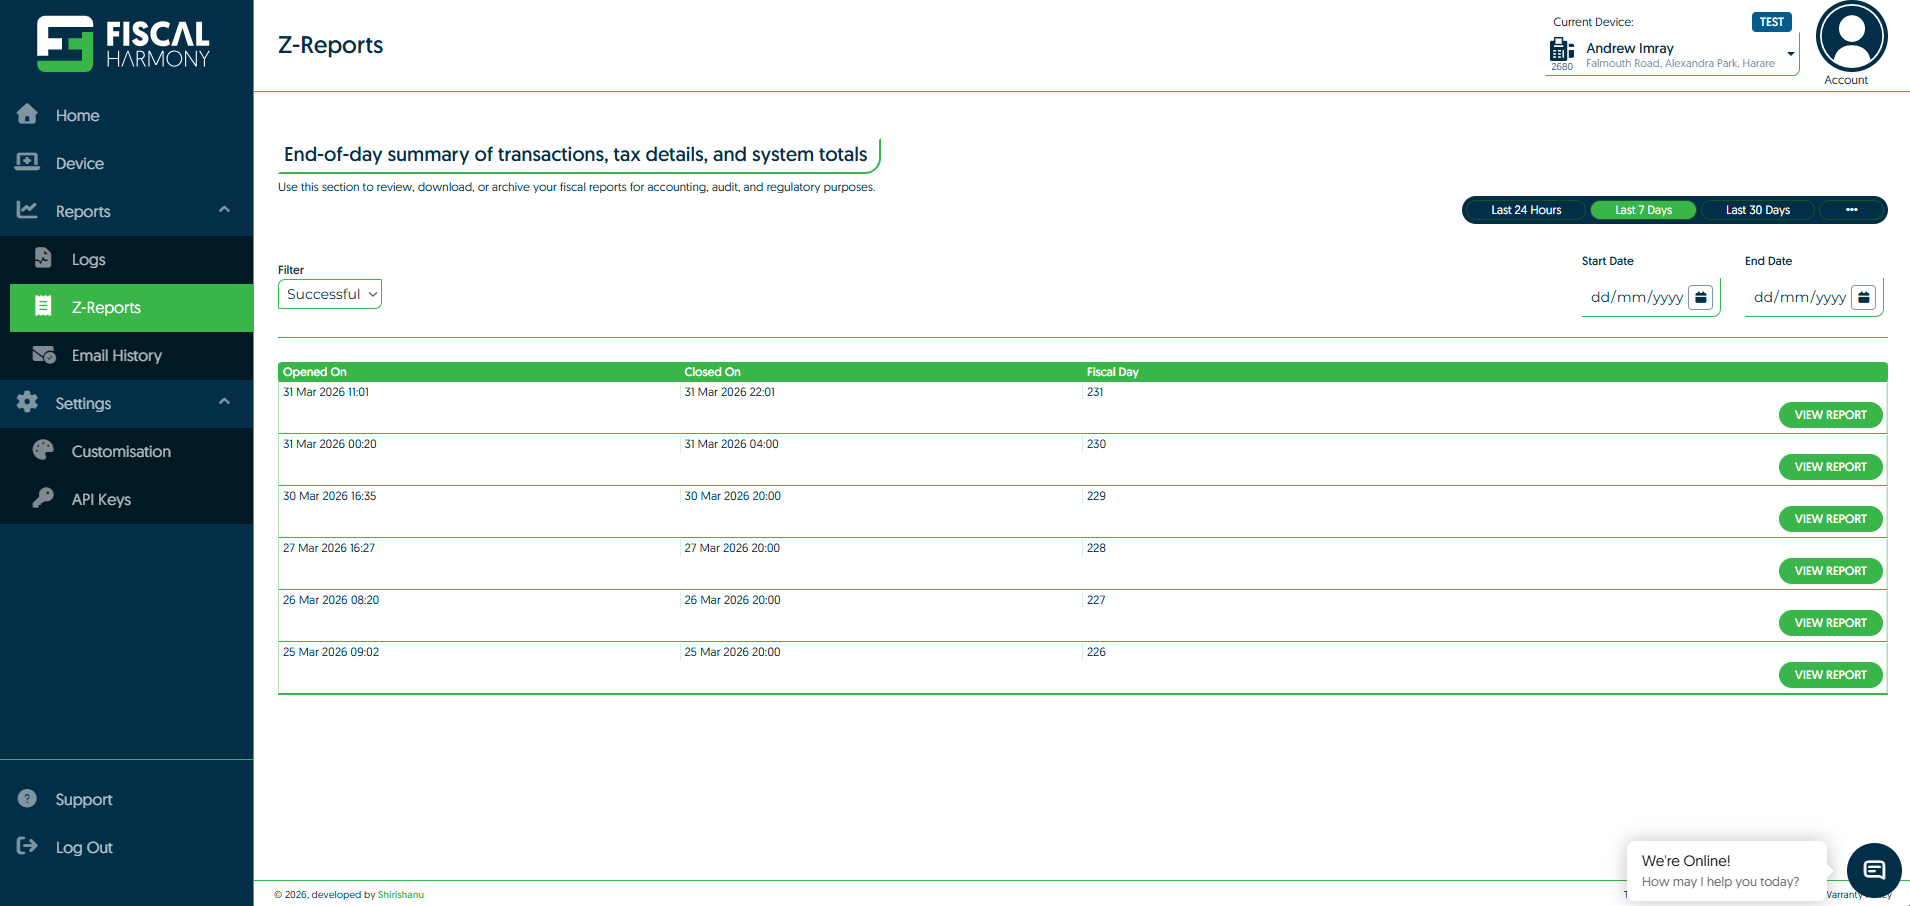The image size is (1910, 906).
Task: Click the Shirishanu developer link
Action: tap(400, 895)
